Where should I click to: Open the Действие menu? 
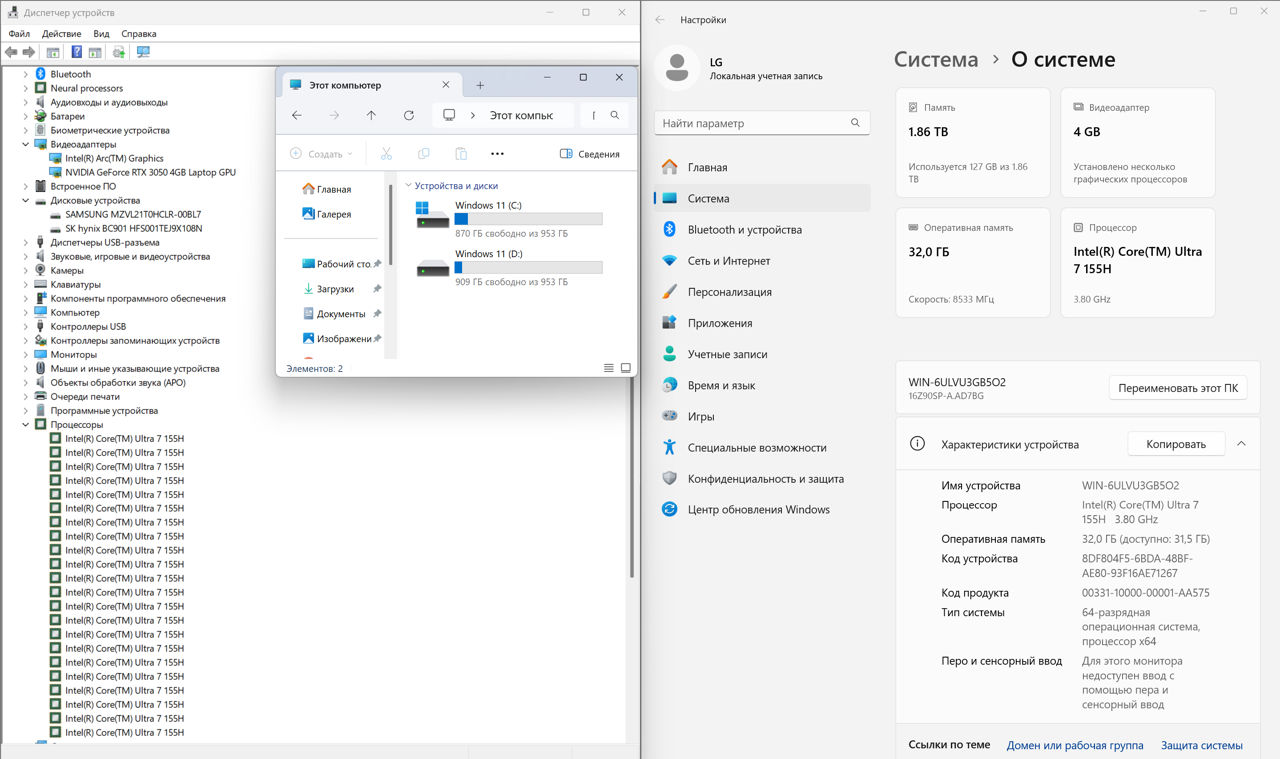(61, 34)
